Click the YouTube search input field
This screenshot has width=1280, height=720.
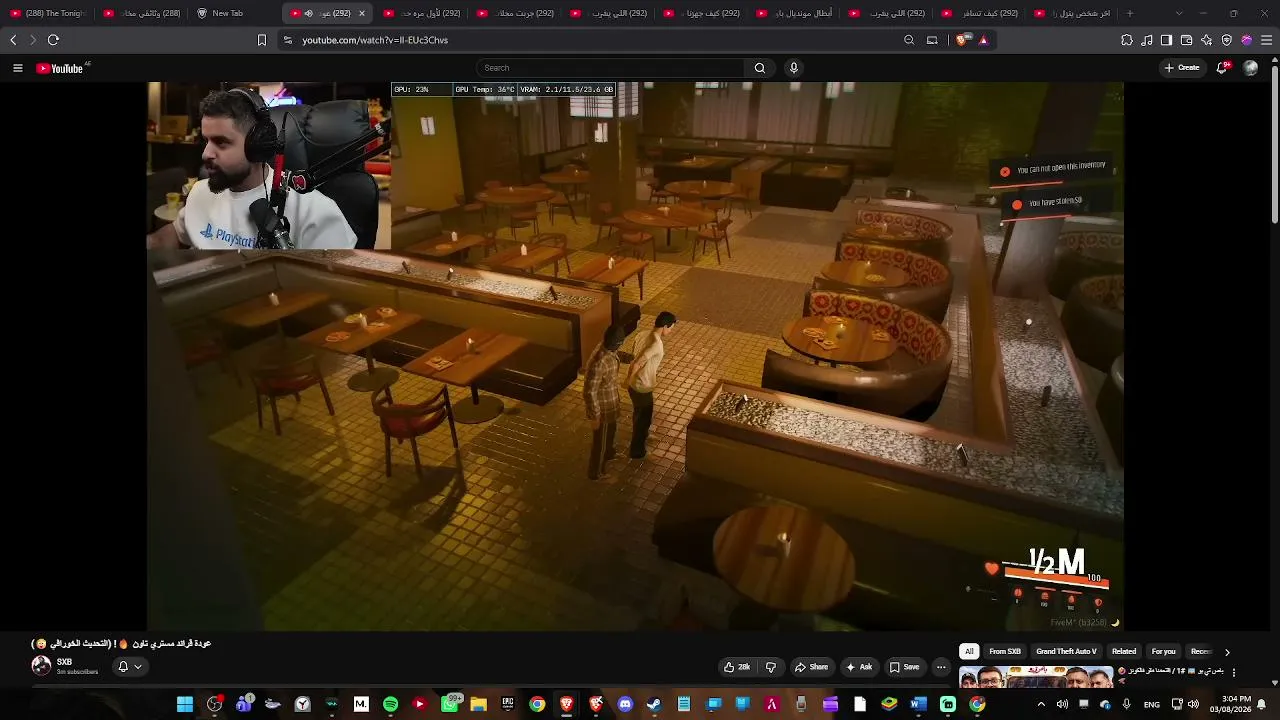pyautogui.click(x=610, y=68)
